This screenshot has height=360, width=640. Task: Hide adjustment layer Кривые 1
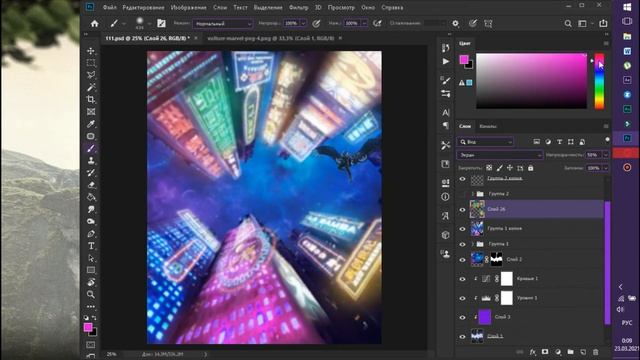click(462, 279)
